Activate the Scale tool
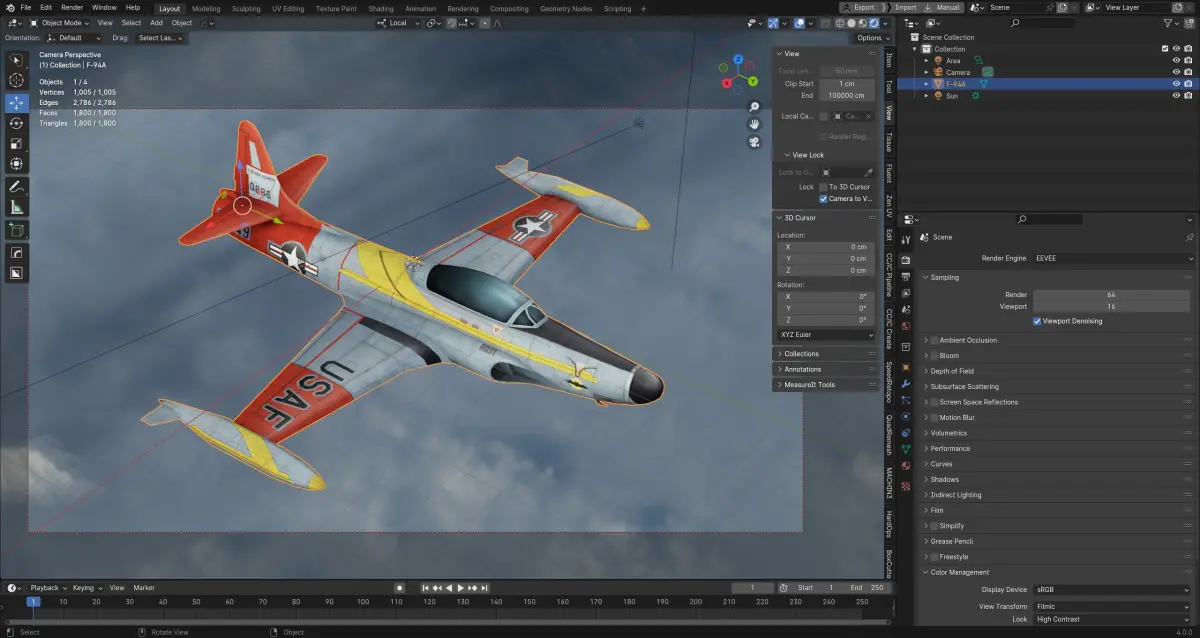 point(16,143)
